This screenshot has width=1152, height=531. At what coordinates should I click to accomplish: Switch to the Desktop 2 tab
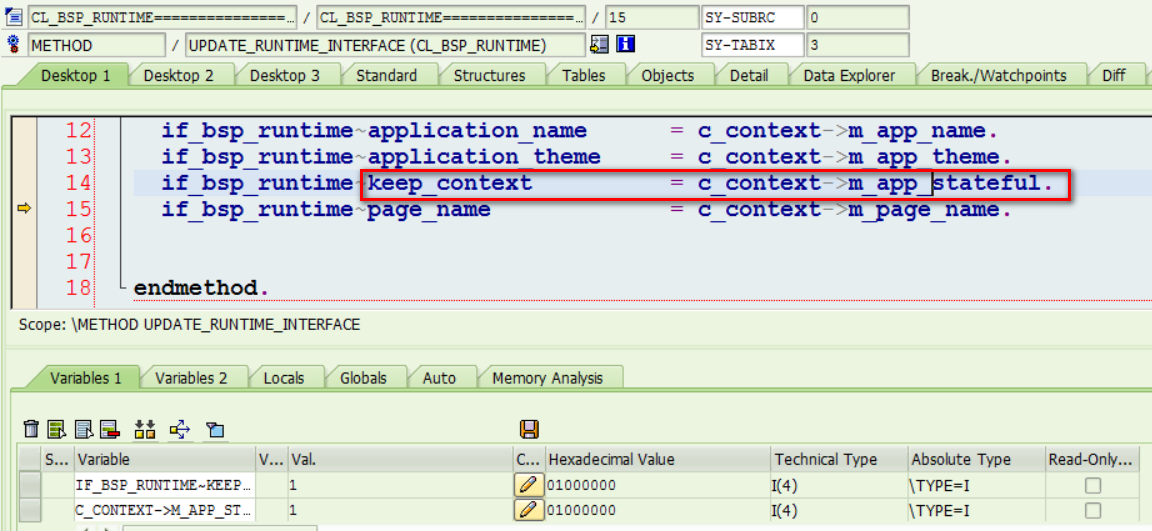(x=179, y=76)
